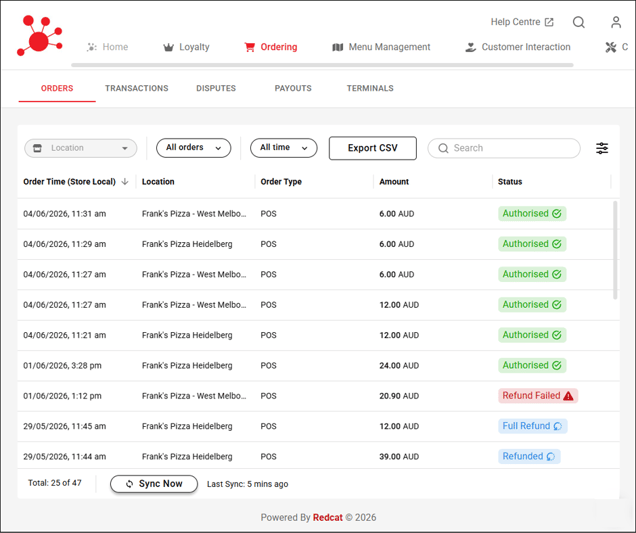Go to Home in main navigation
The height and width of the screenshot is (533, 636).
point(107,47)
